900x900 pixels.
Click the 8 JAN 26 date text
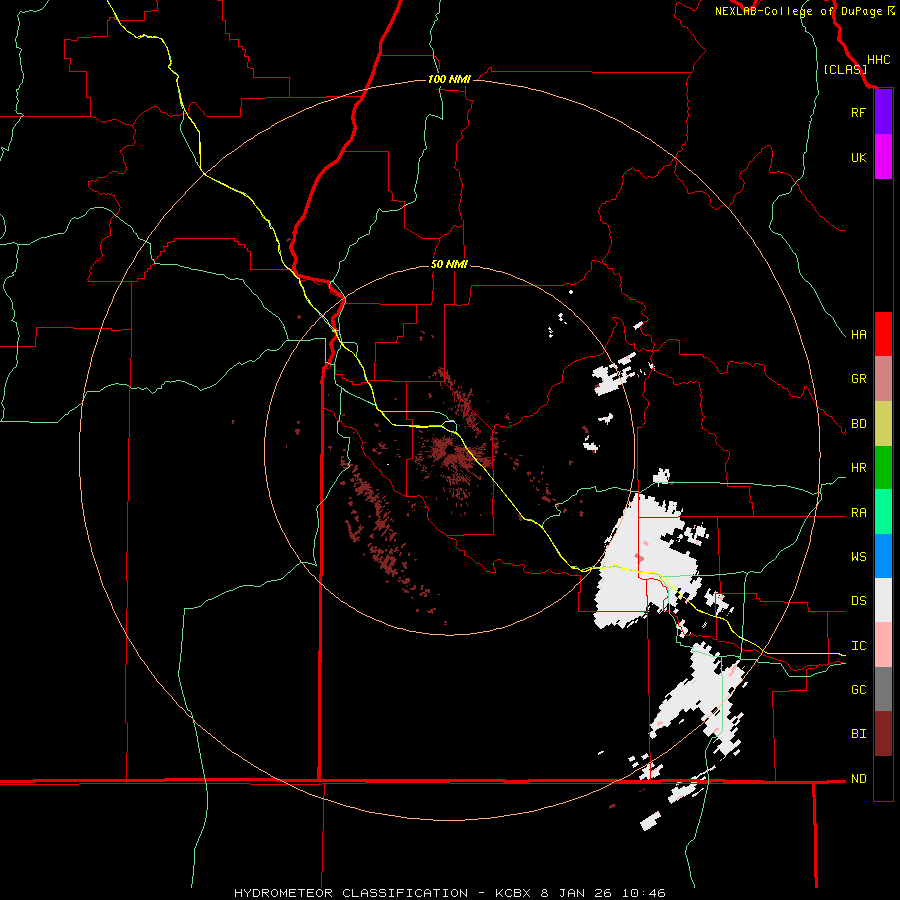pos(576,893)
